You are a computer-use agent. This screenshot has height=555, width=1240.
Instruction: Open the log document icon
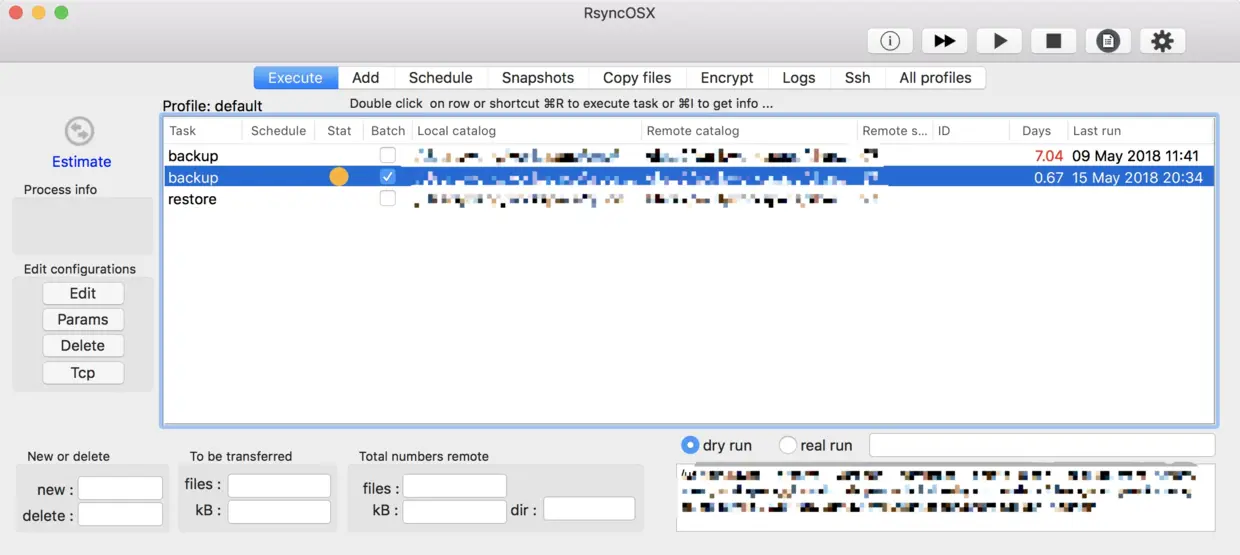point(1108,41)
